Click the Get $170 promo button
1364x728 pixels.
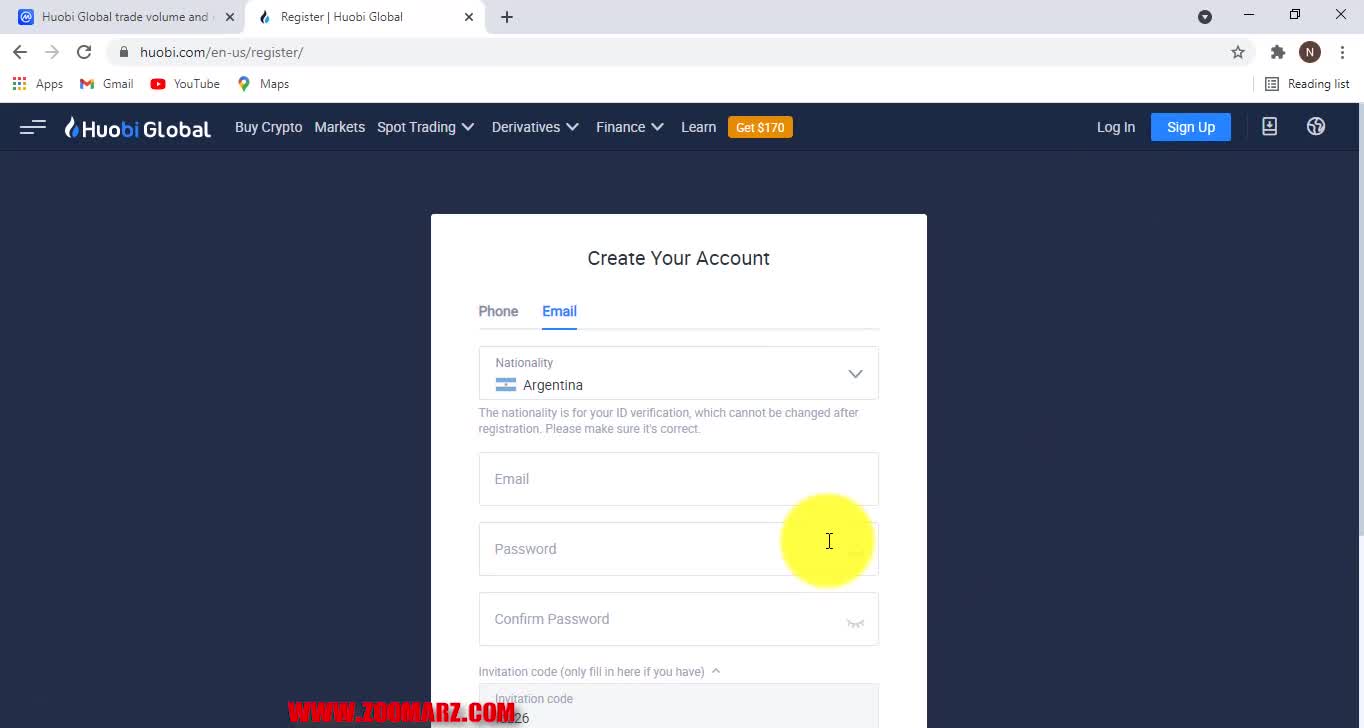tap(760, 127)
